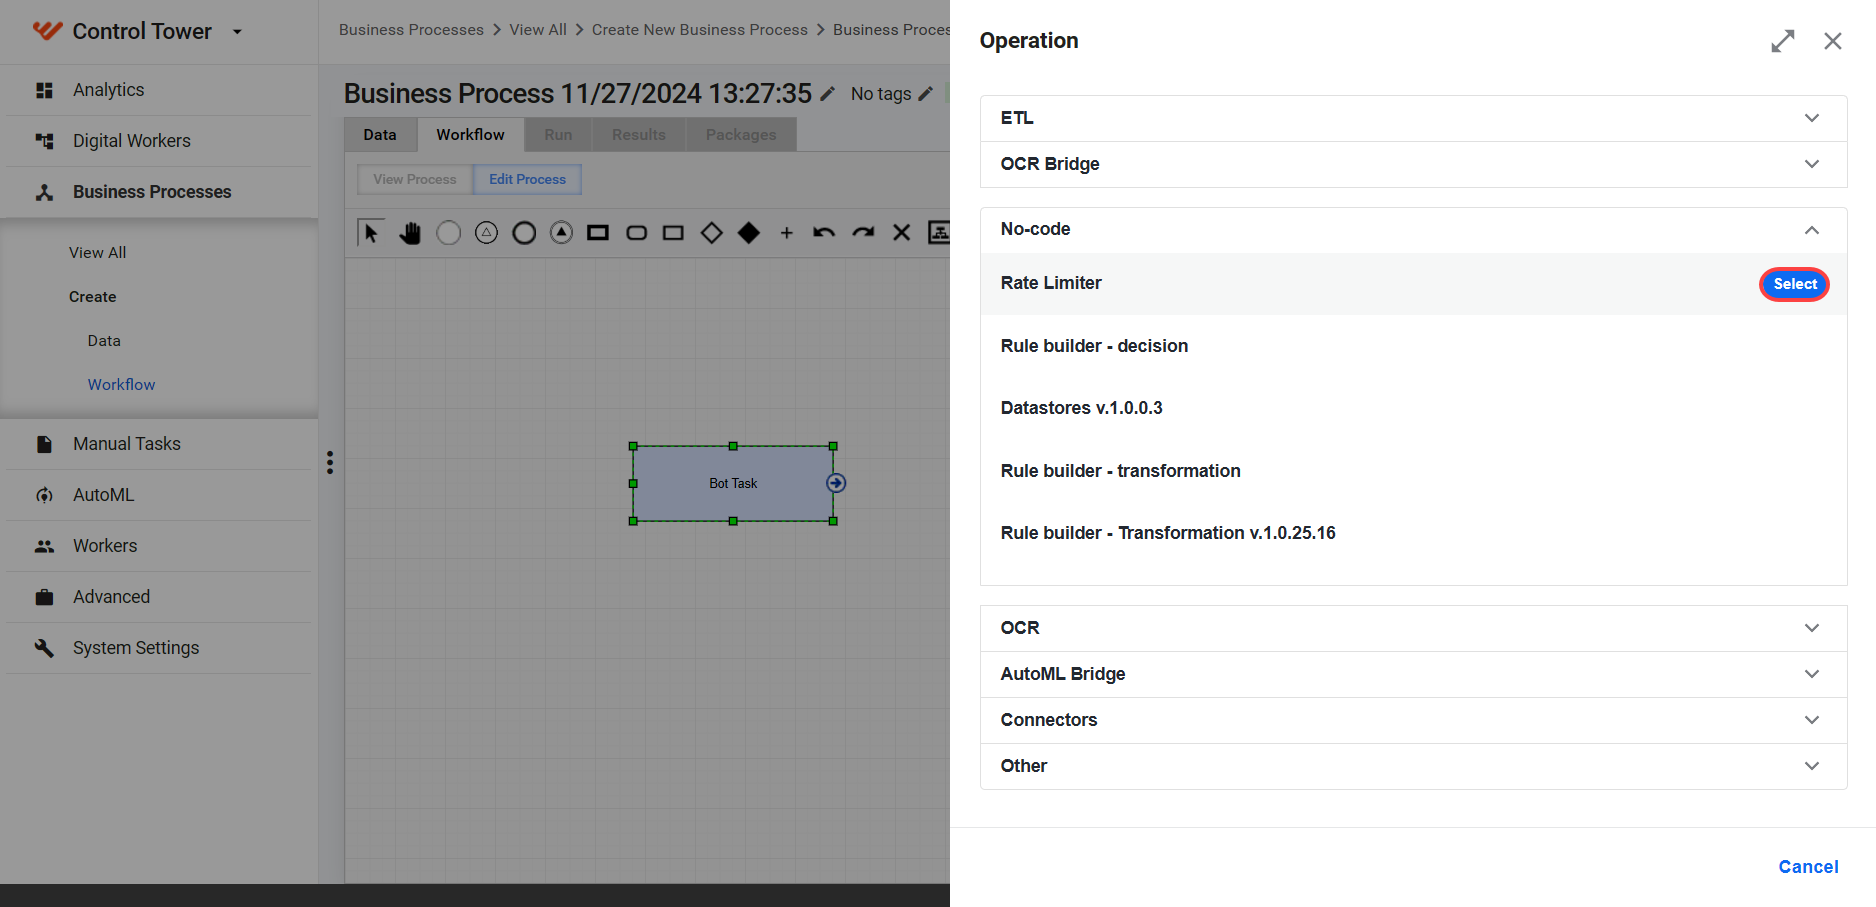
Task: Pick the thin circle start event shape
Action: pos(449,233)
